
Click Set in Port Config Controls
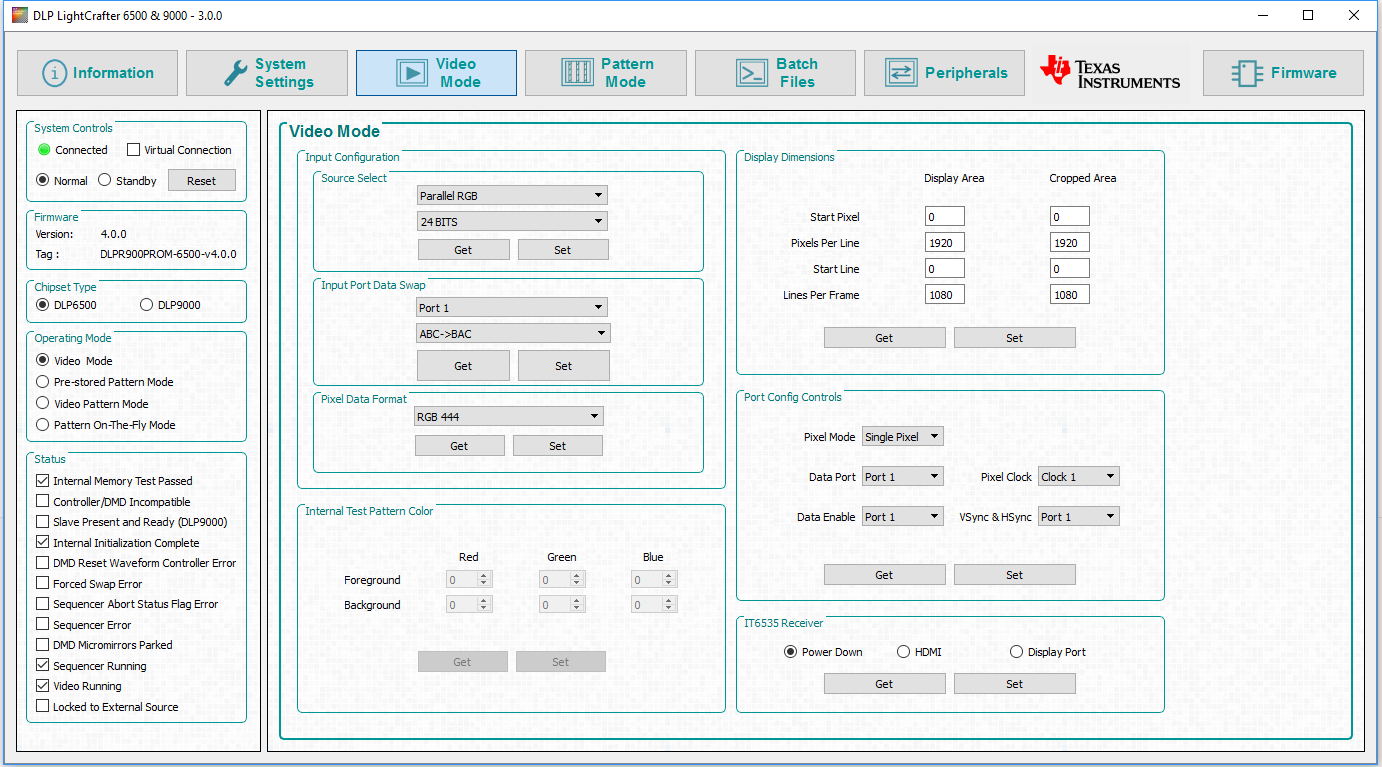1014,575
